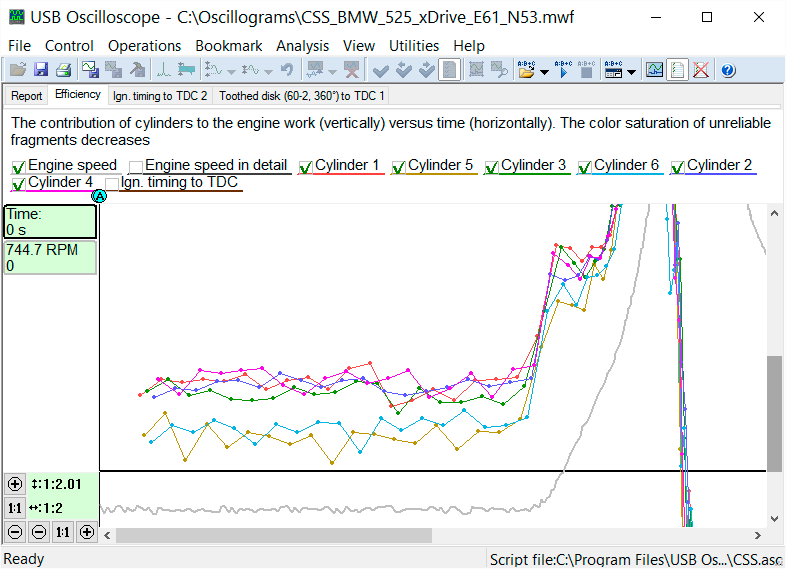Save with the floppy disk icon
This screenshot has width=786, height=569.
pos(41,70)
